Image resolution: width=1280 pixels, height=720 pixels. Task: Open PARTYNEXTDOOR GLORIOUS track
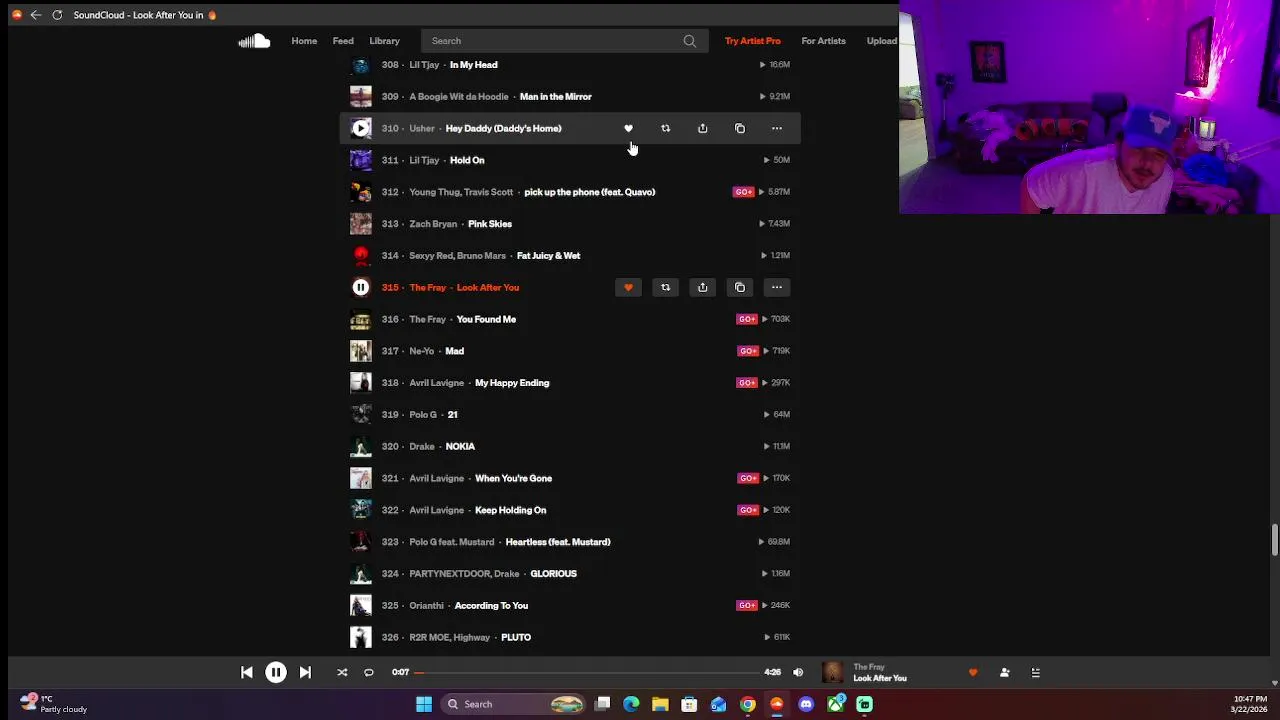pos(553,574)
